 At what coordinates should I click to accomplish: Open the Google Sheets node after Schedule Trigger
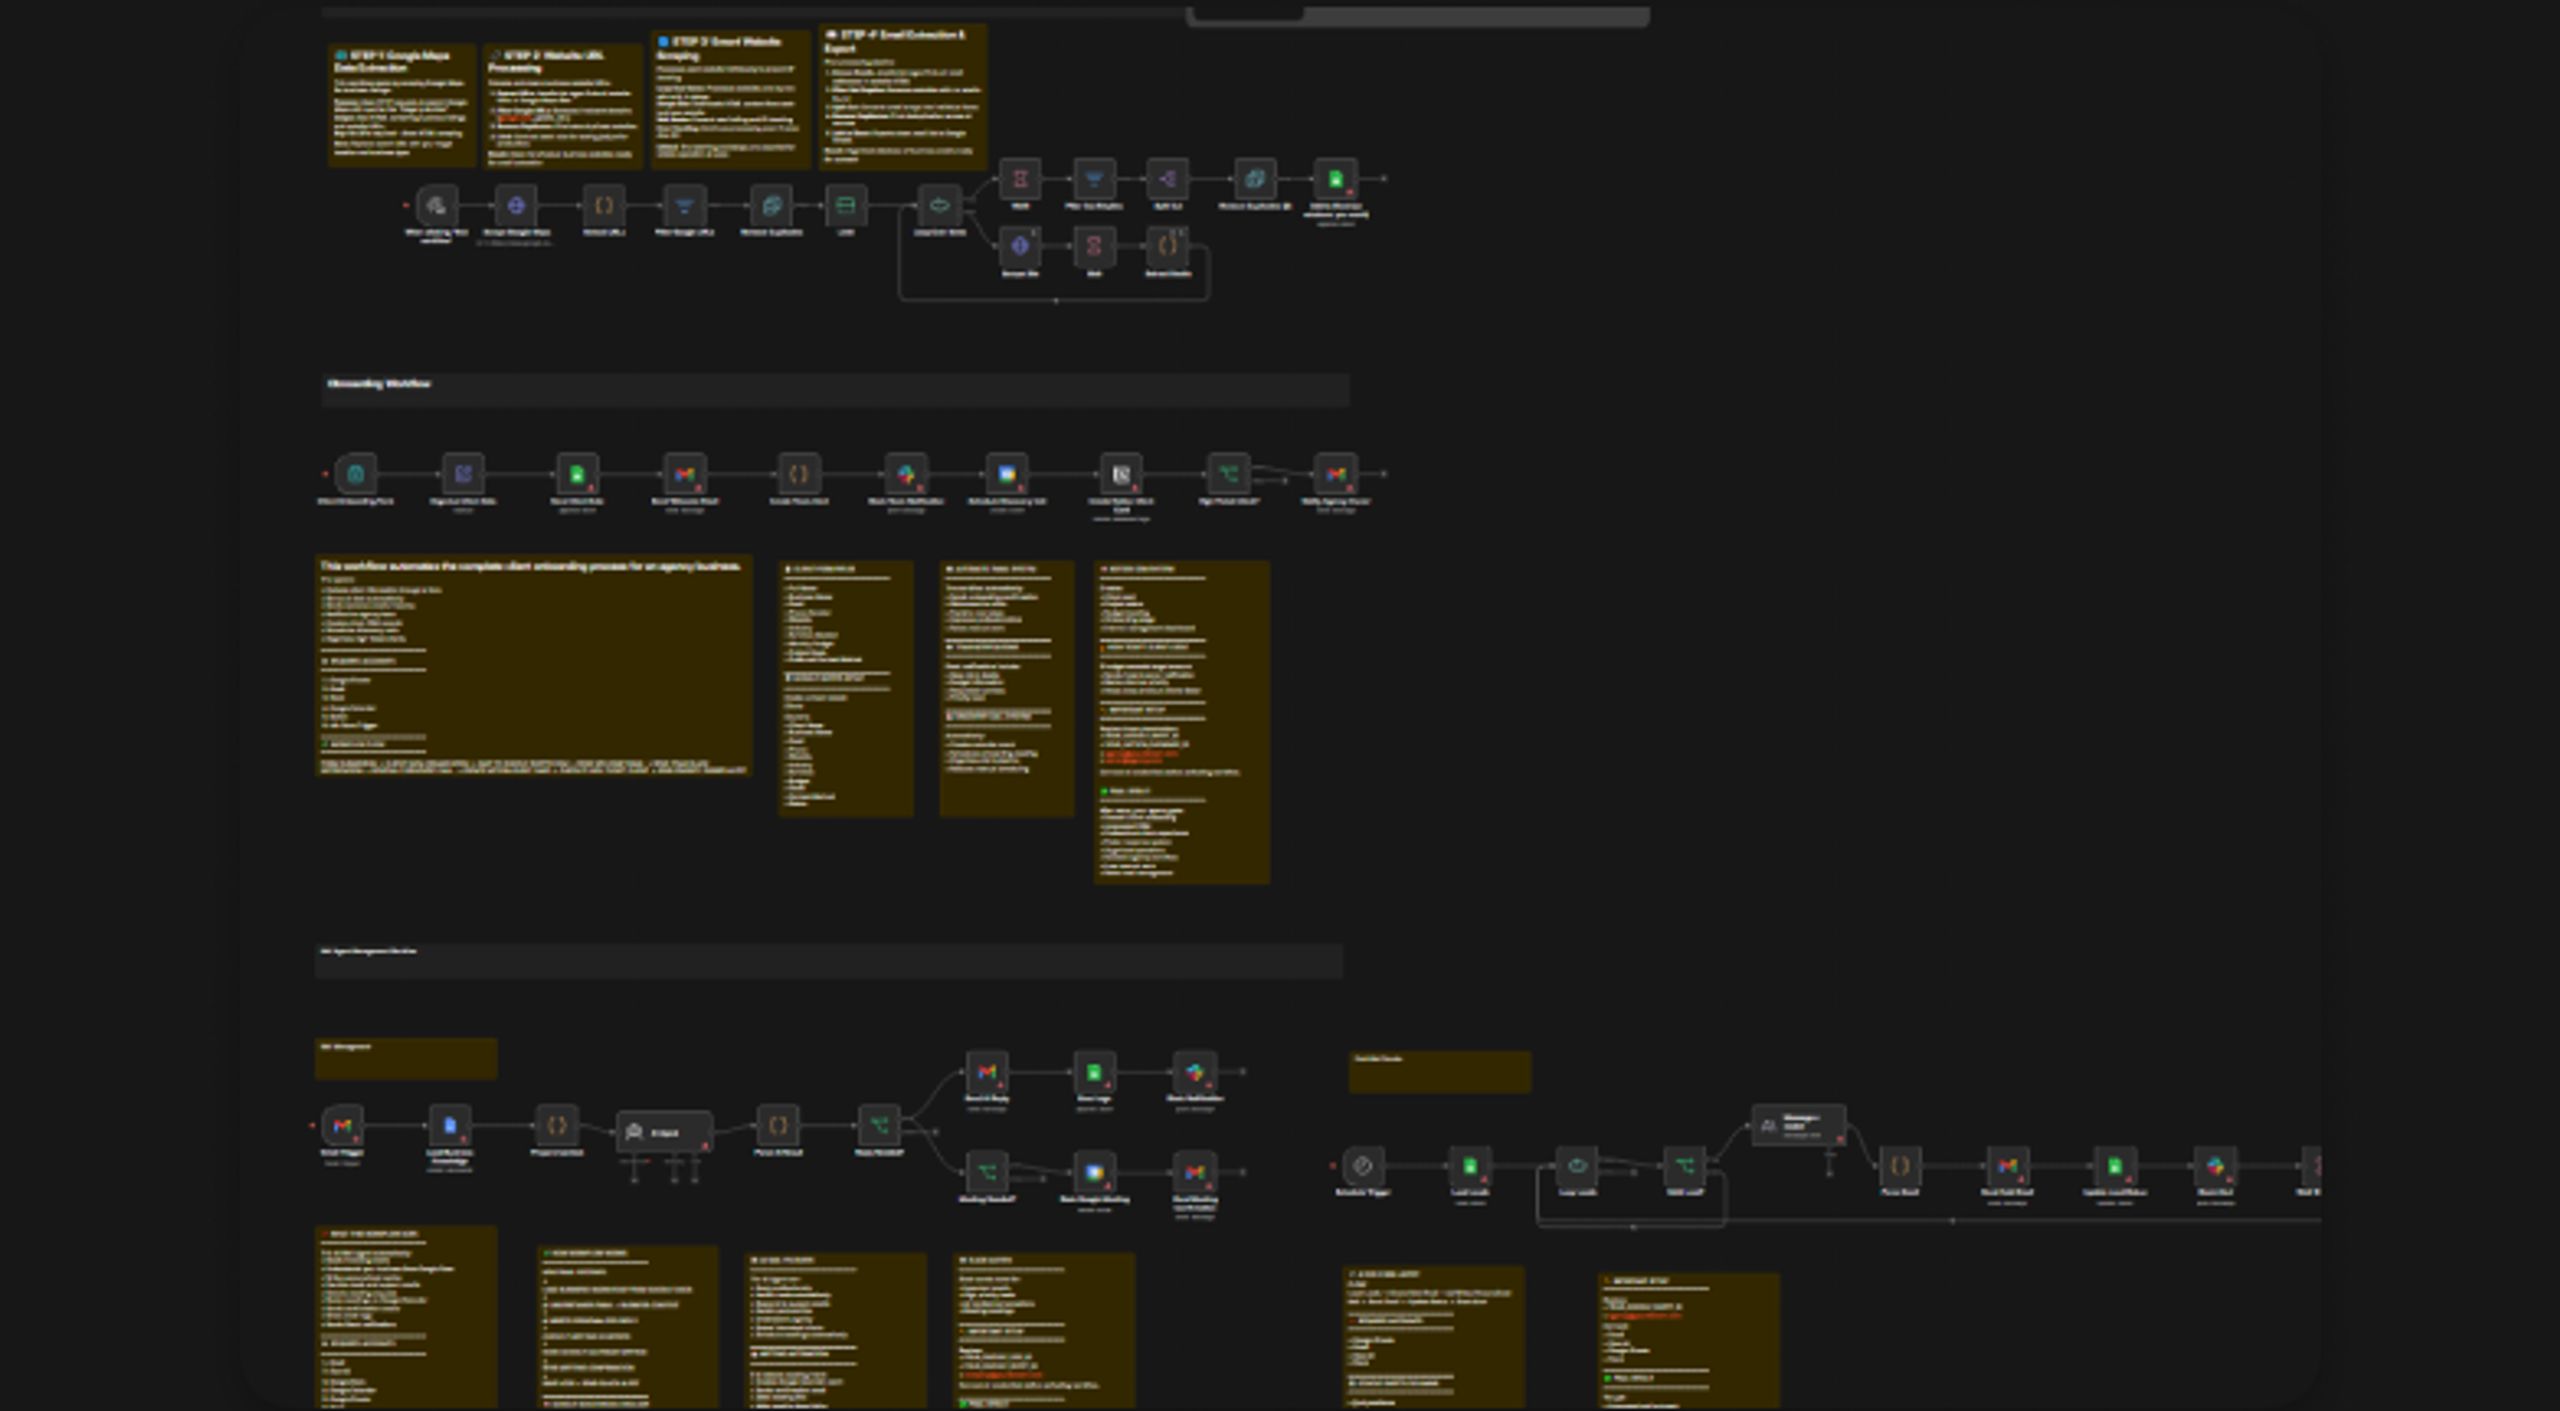pyautogui.click(x=1470, y=1166)
